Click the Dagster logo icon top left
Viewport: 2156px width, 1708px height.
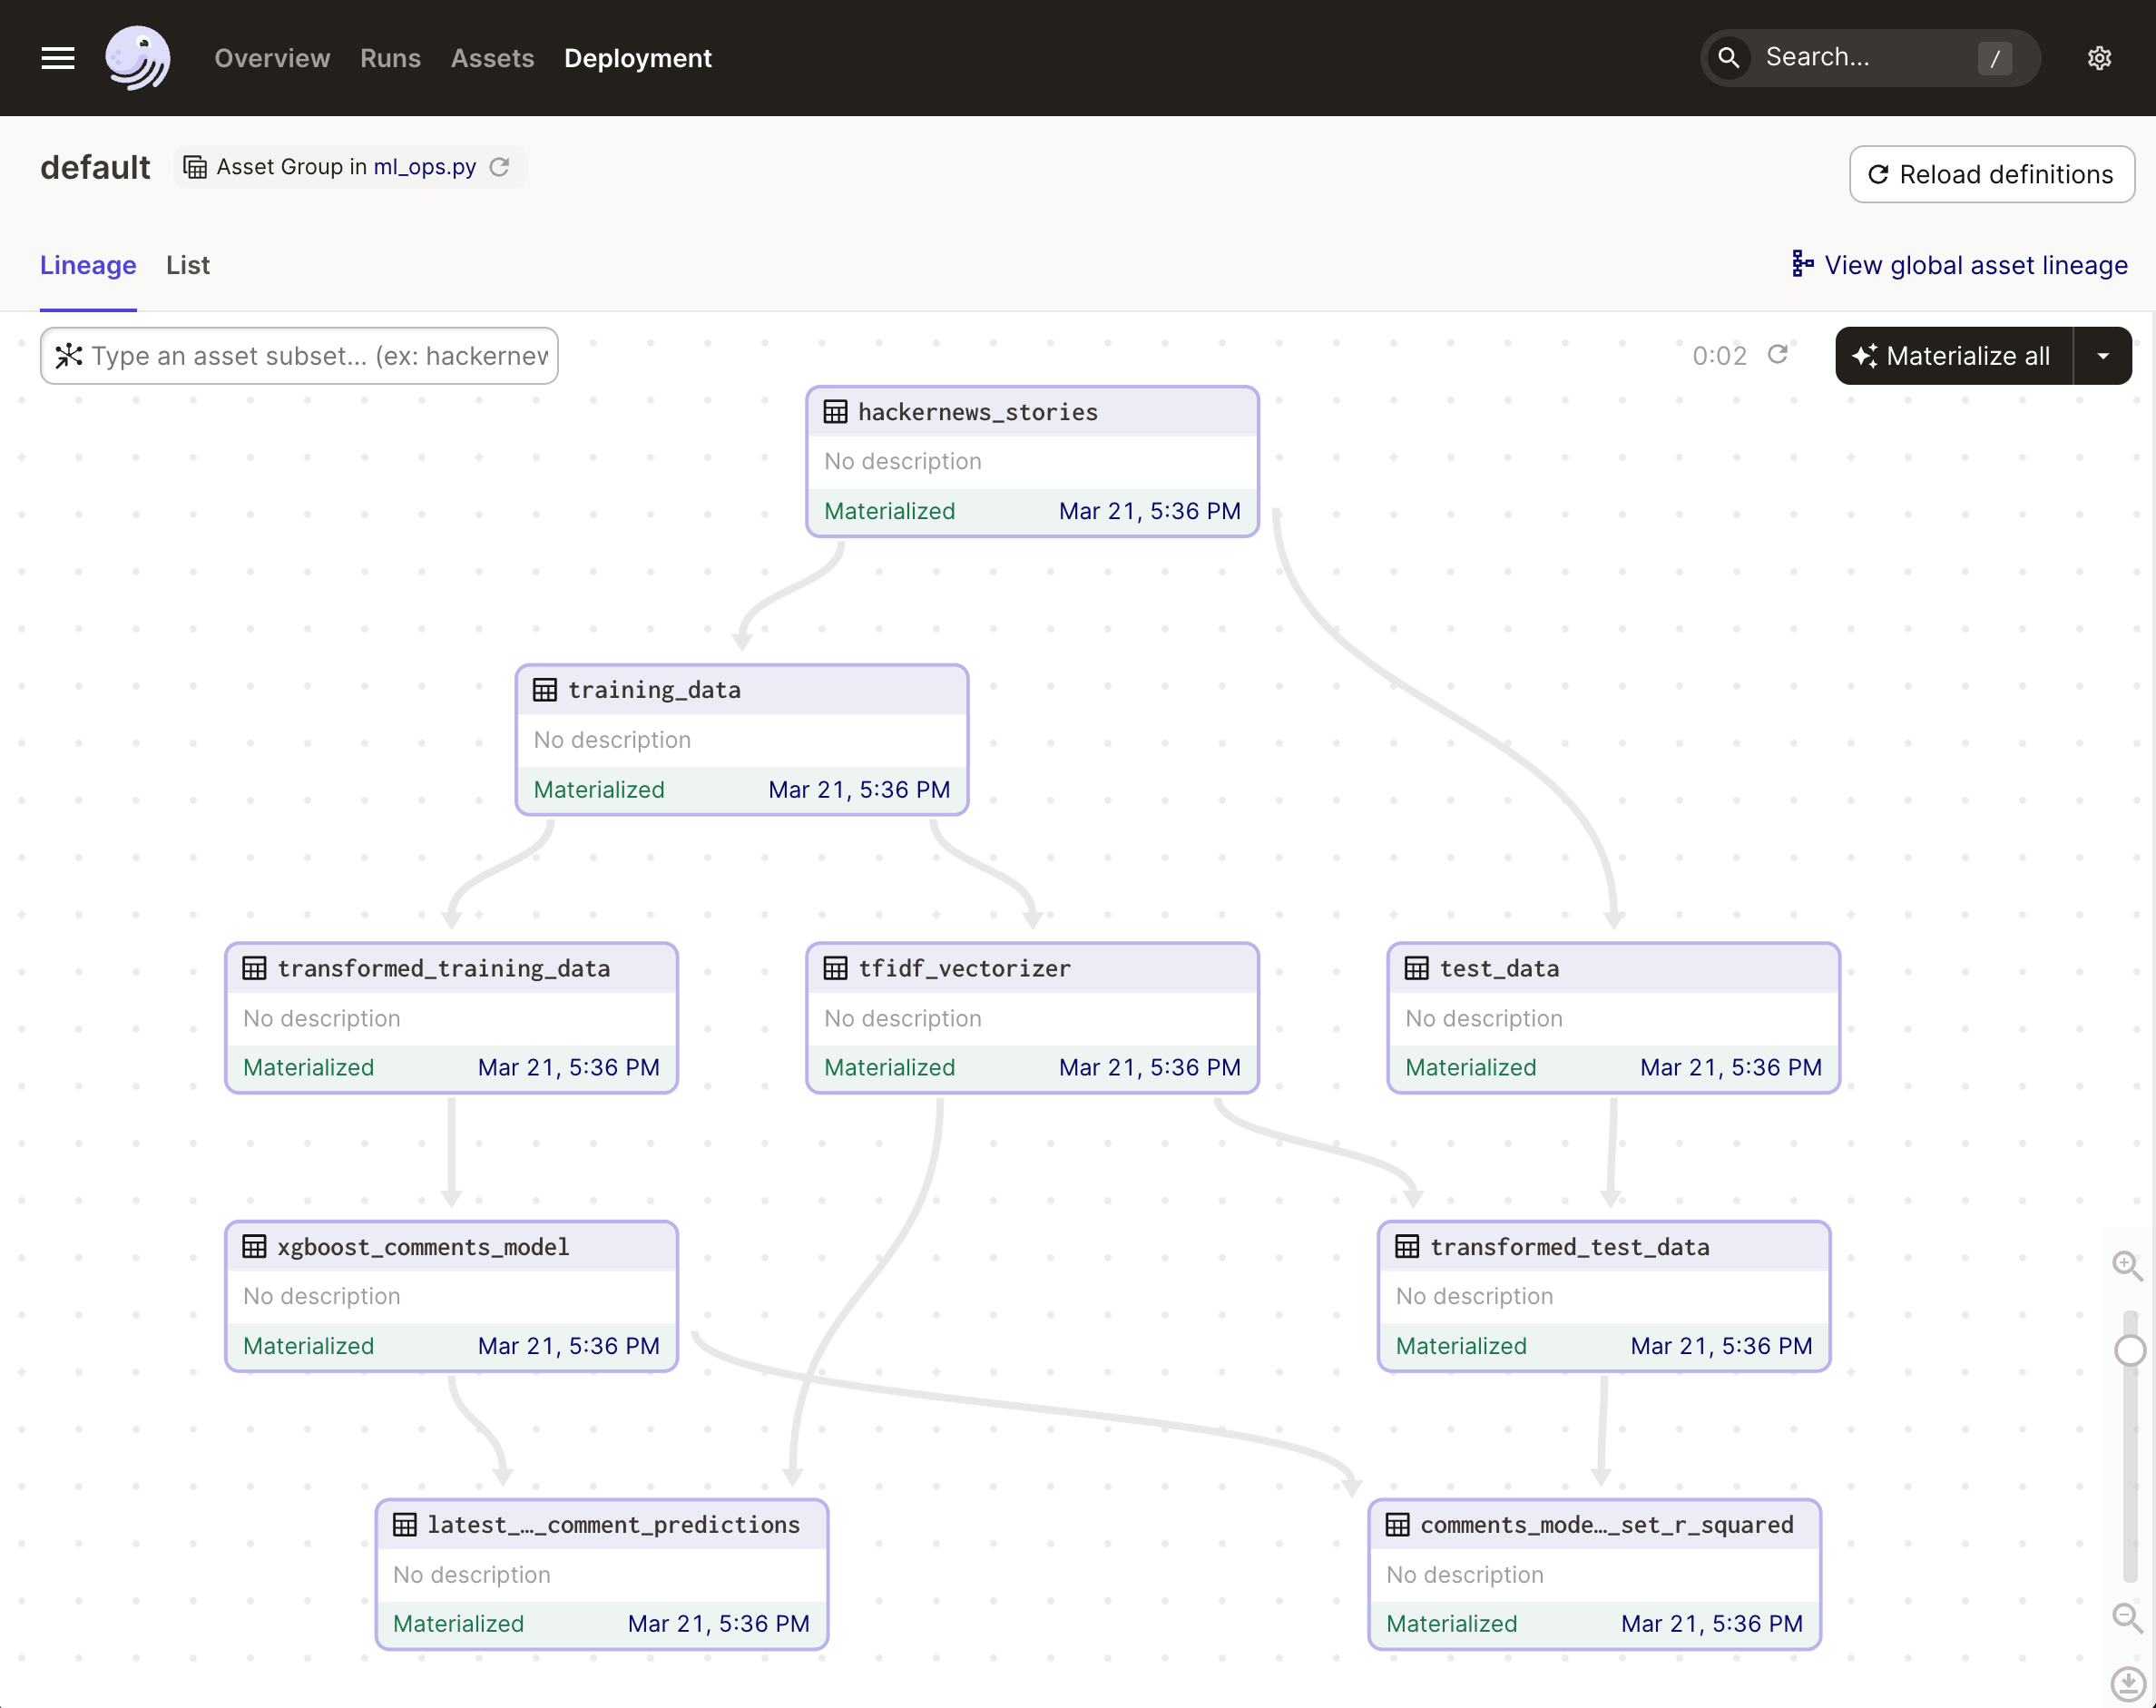(x=138, y=58)
